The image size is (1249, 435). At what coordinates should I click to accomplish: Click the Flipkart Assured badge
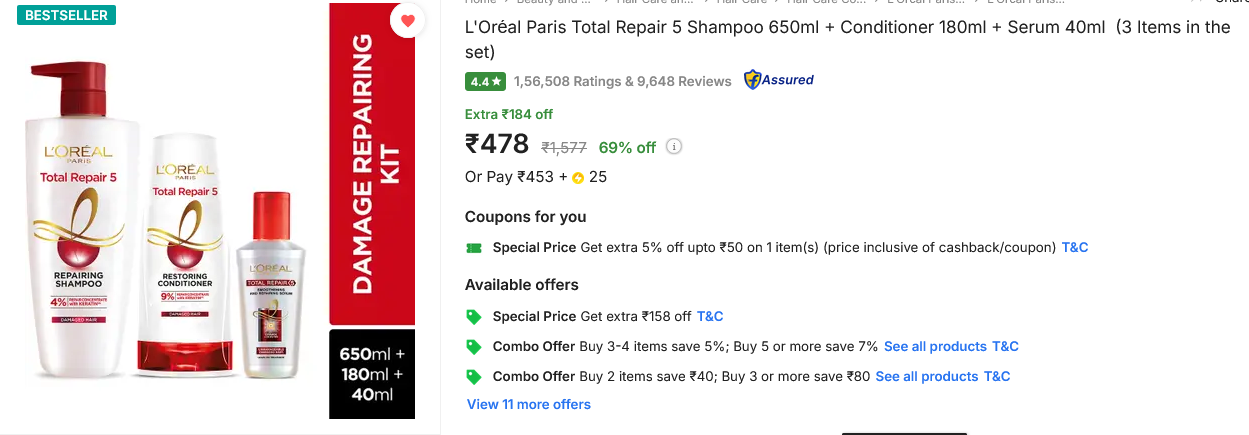(779, 80)
